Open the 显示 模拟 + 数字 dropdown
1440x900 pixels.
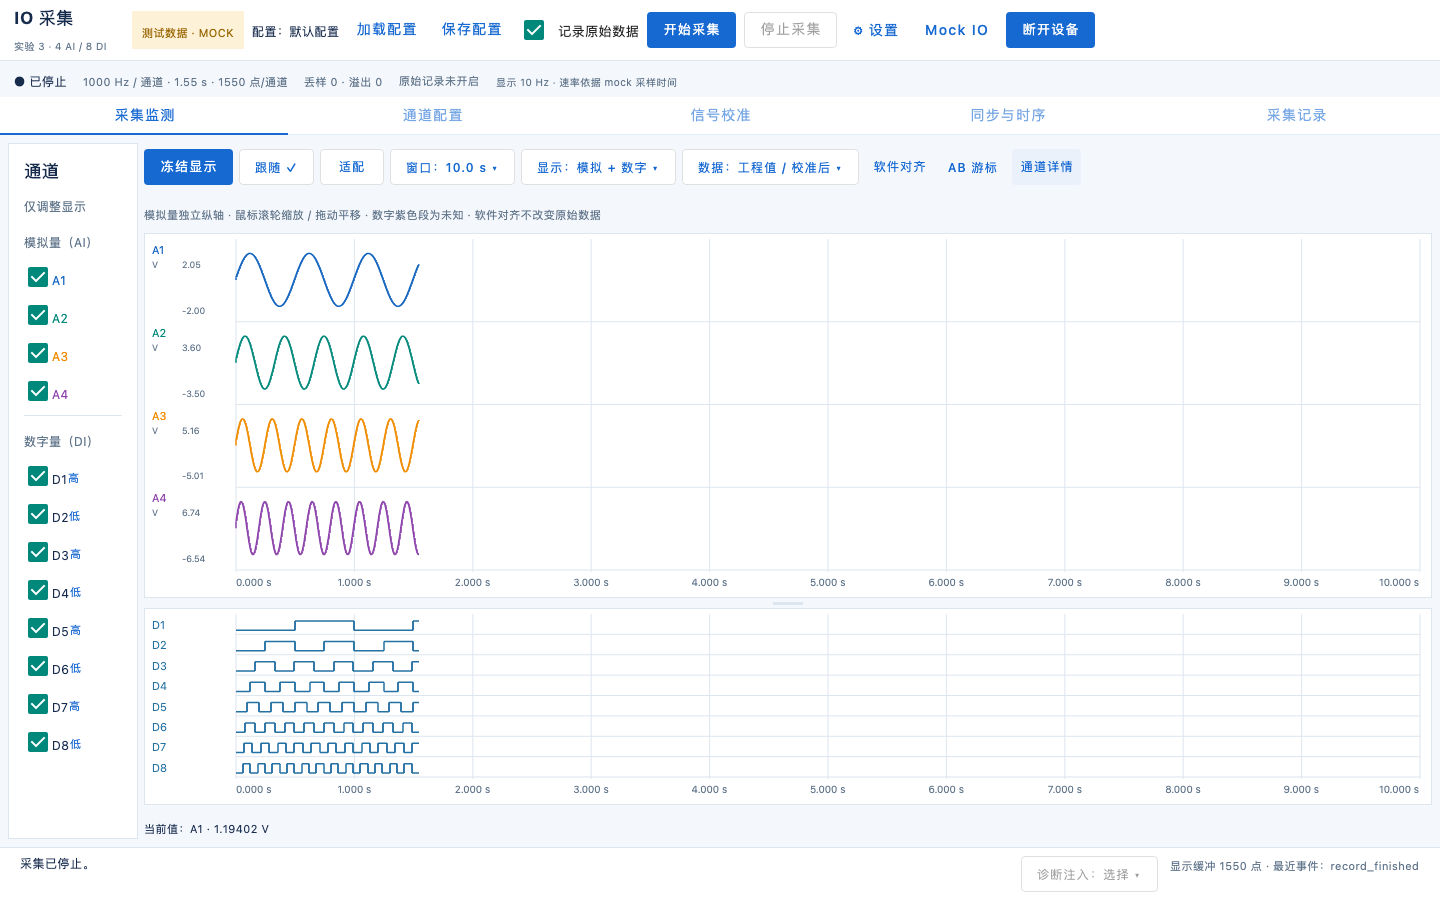point(598,167)
